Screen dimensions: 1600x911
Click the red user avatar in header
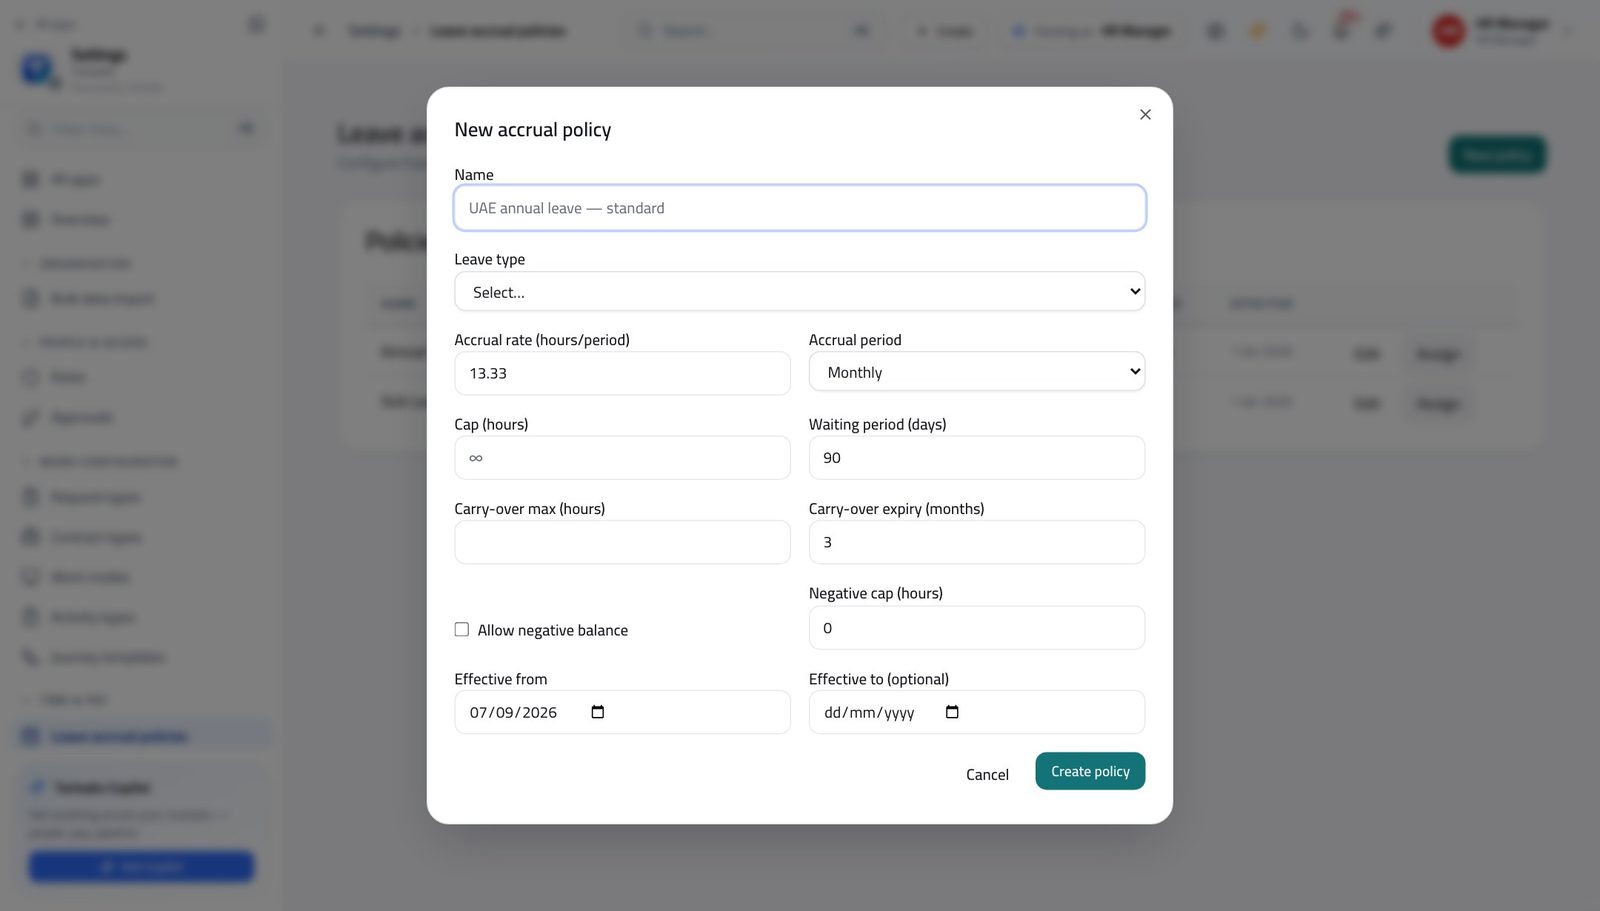tap(1448, 31)
